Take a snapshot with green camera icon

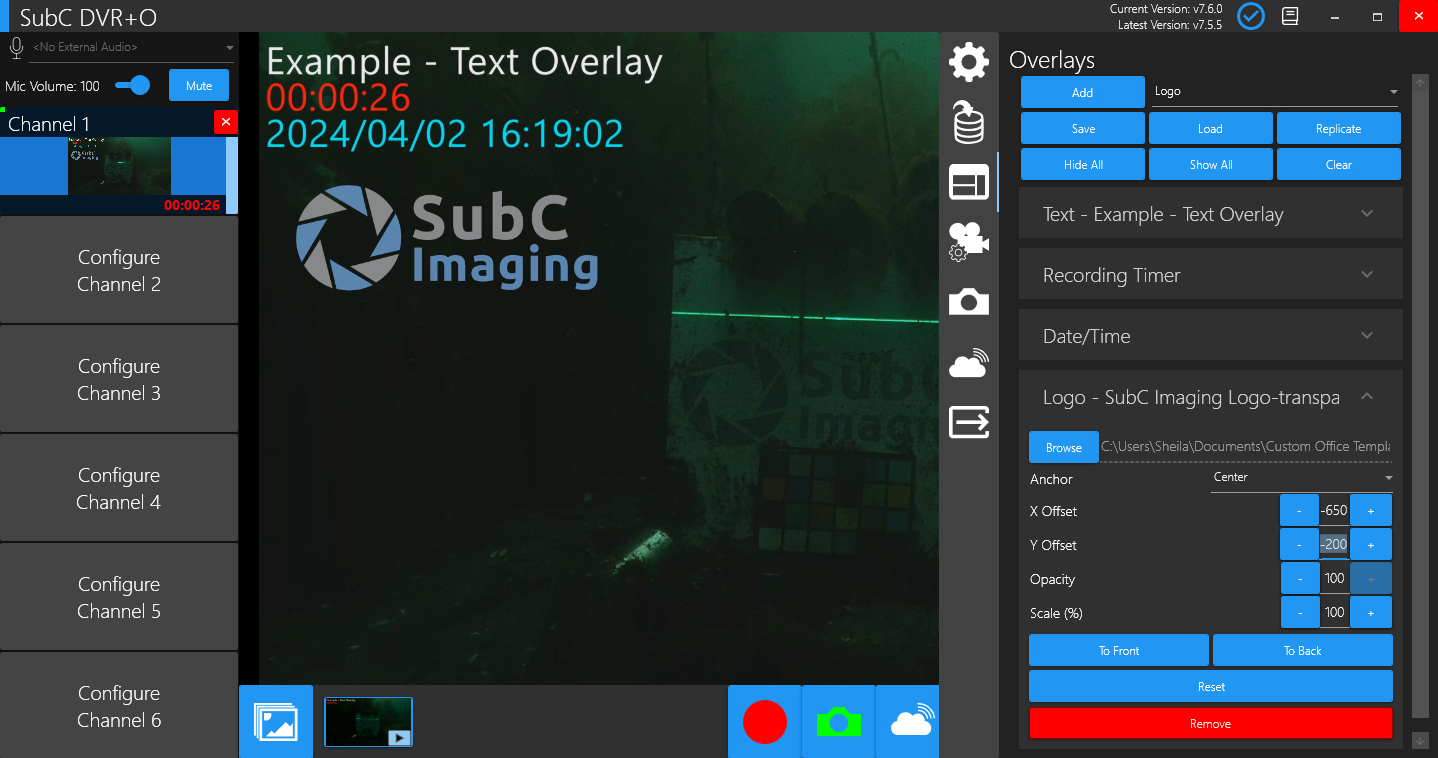click(838, 722)
